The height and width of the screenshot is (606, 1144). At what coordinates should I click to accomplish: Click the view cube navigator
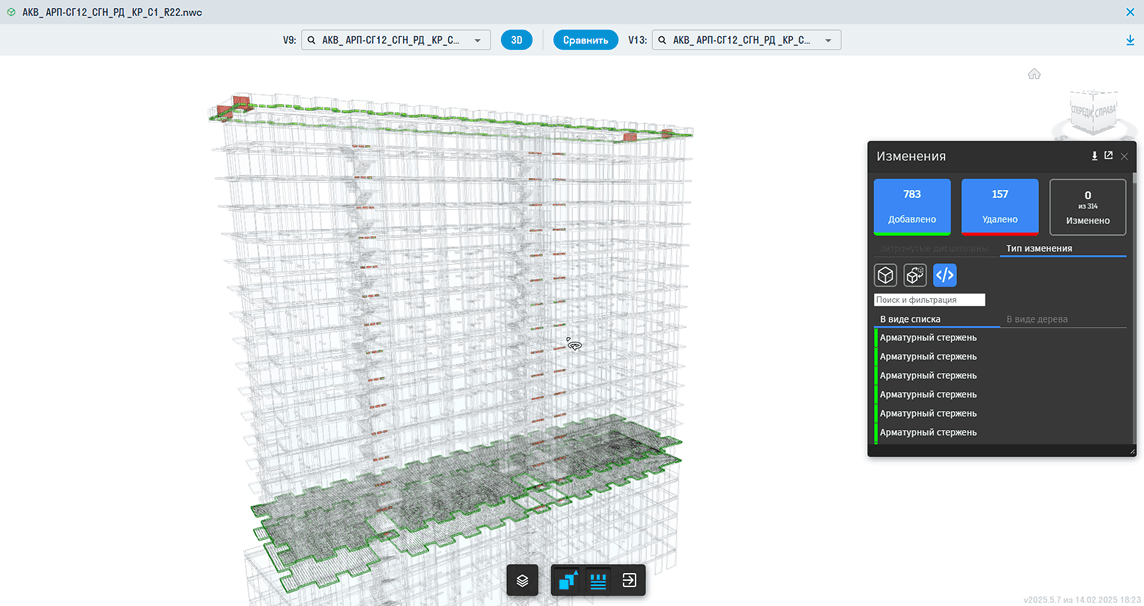(x=1092, y=112)
